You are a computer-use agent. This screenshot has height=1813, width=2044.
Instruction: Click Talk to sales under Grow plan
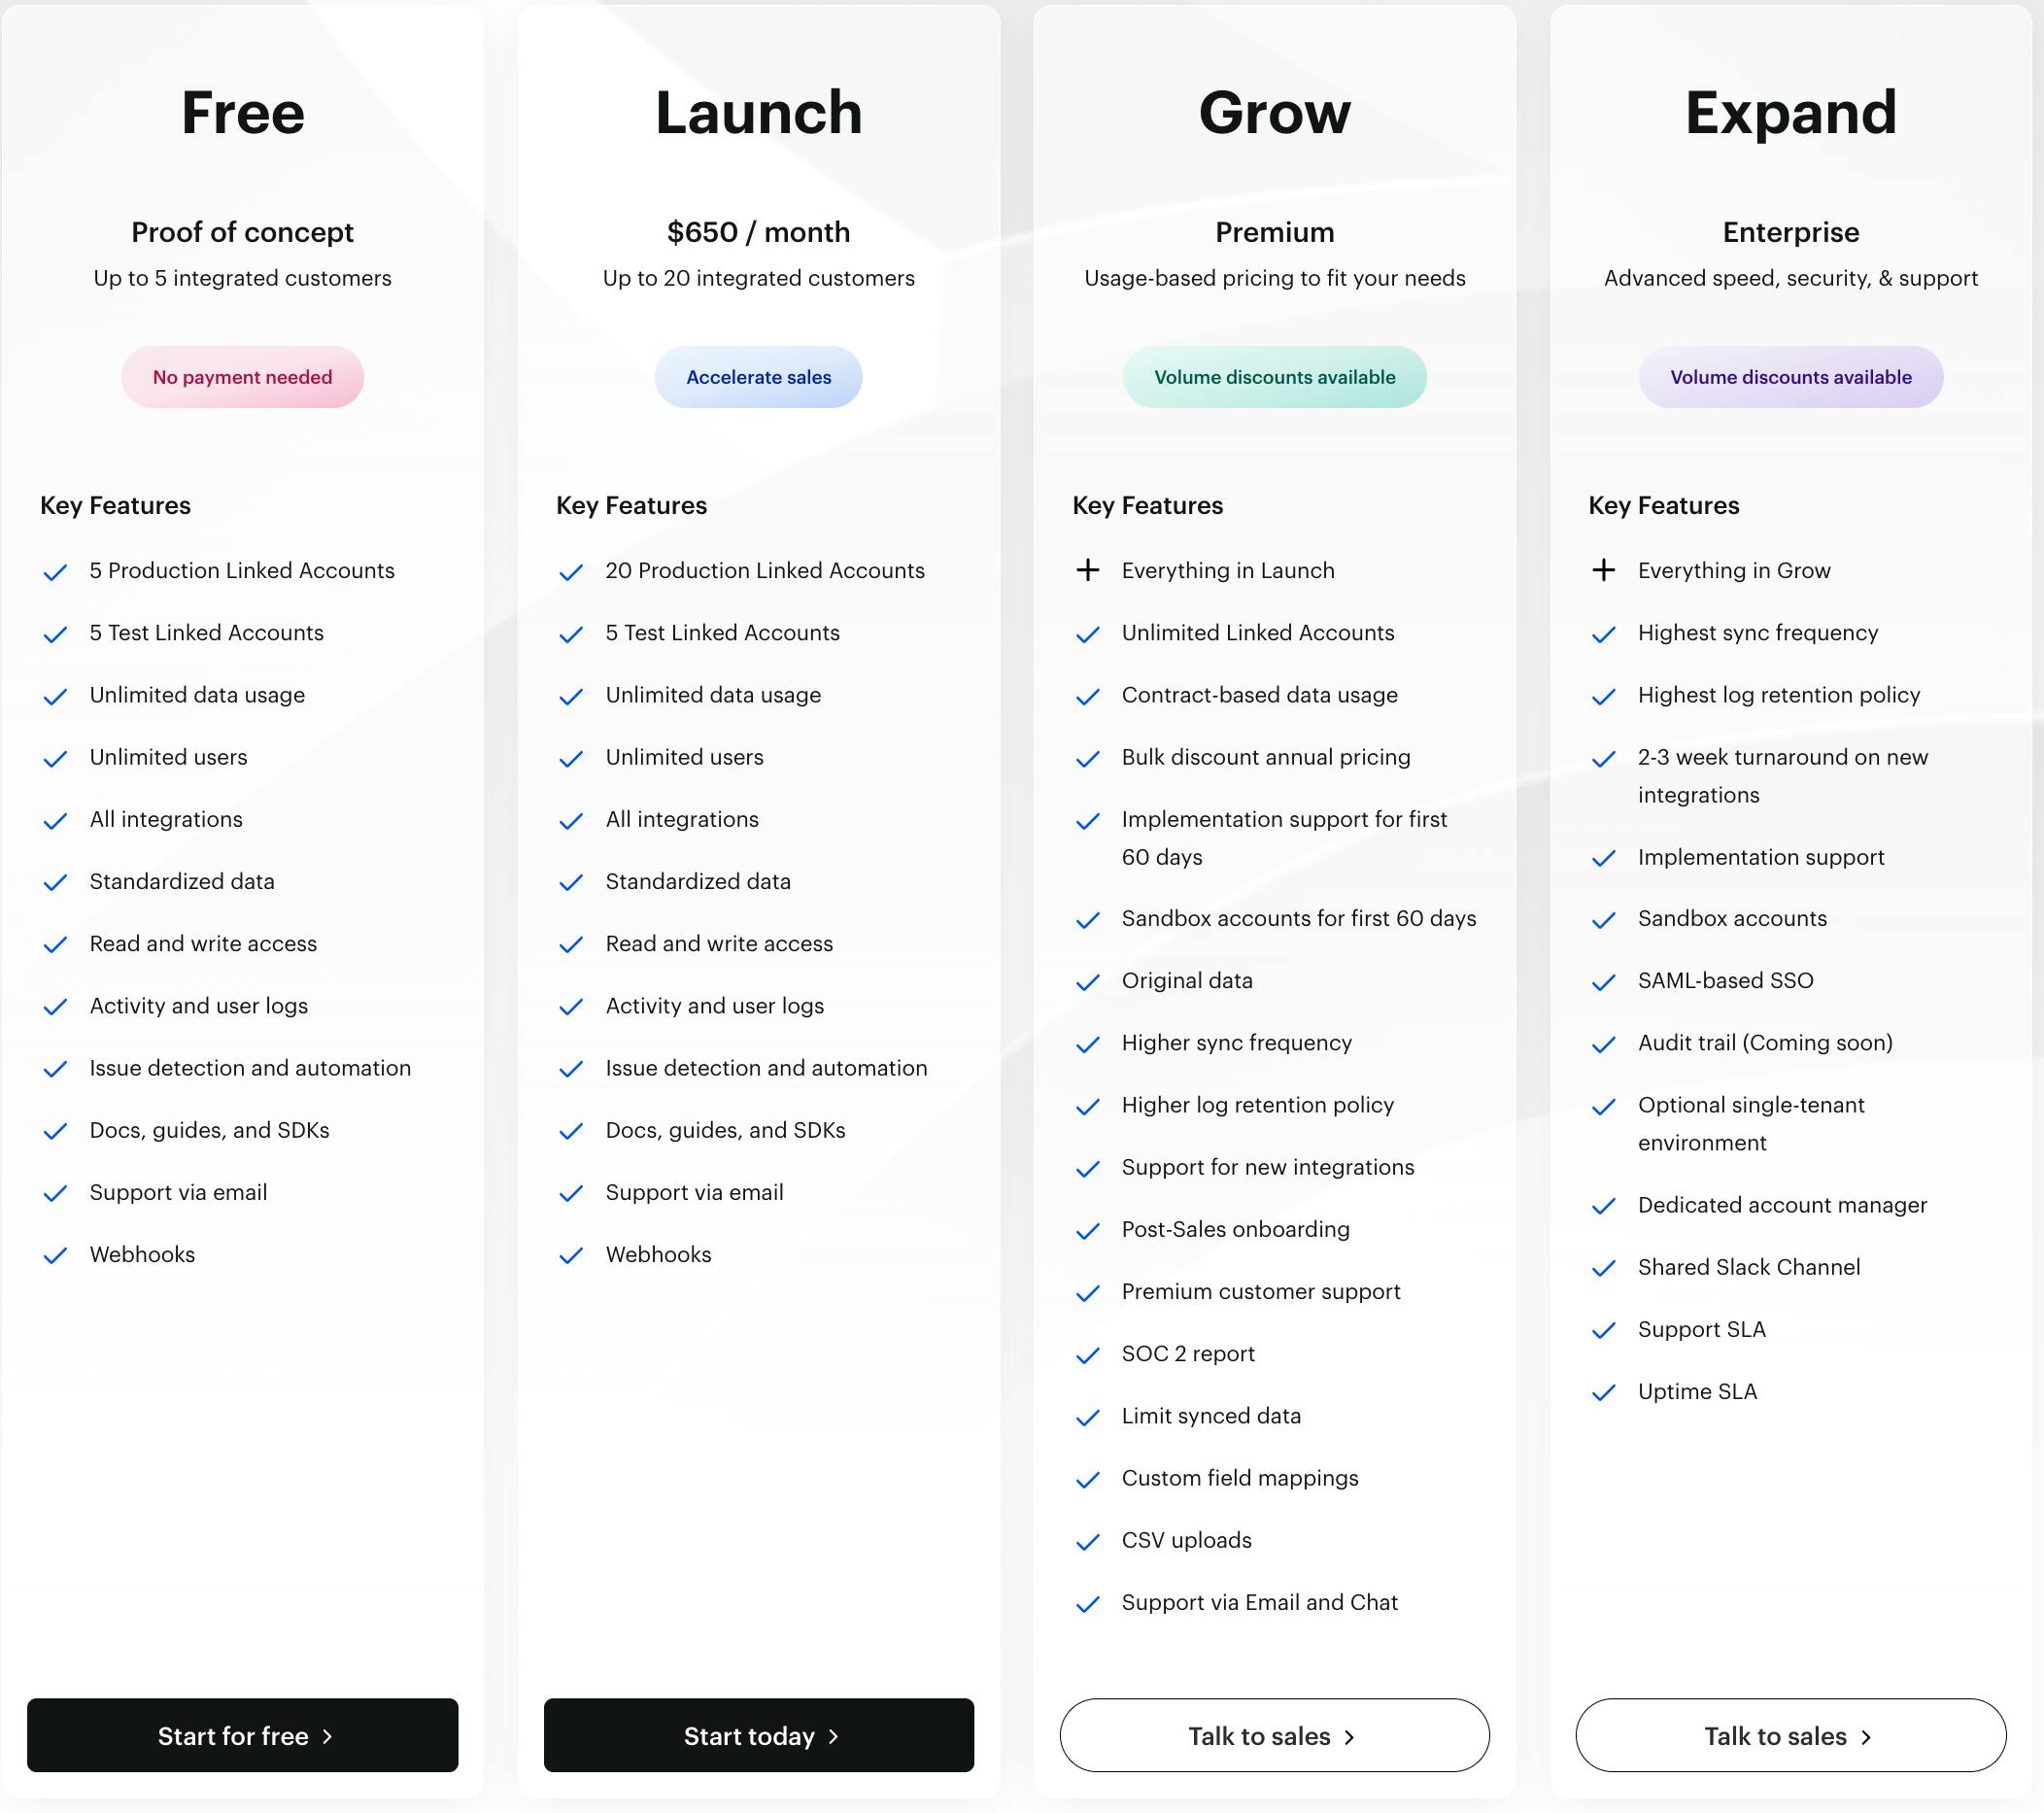(x=1274, y=1735)
